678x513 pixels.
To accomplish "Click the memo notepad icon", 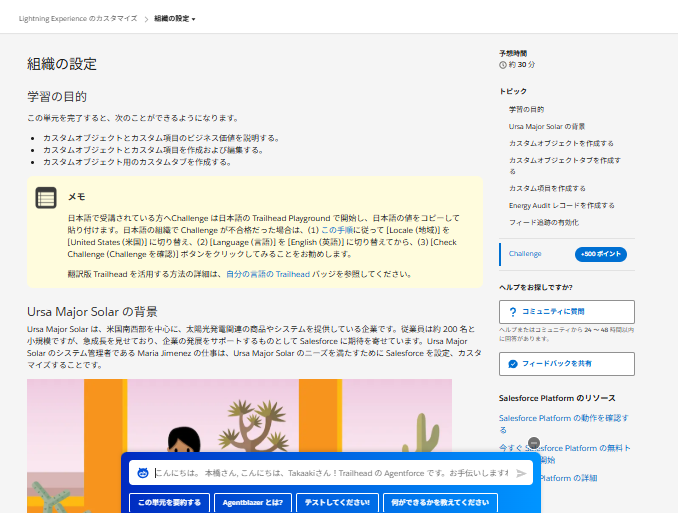I will pos(46,198).
